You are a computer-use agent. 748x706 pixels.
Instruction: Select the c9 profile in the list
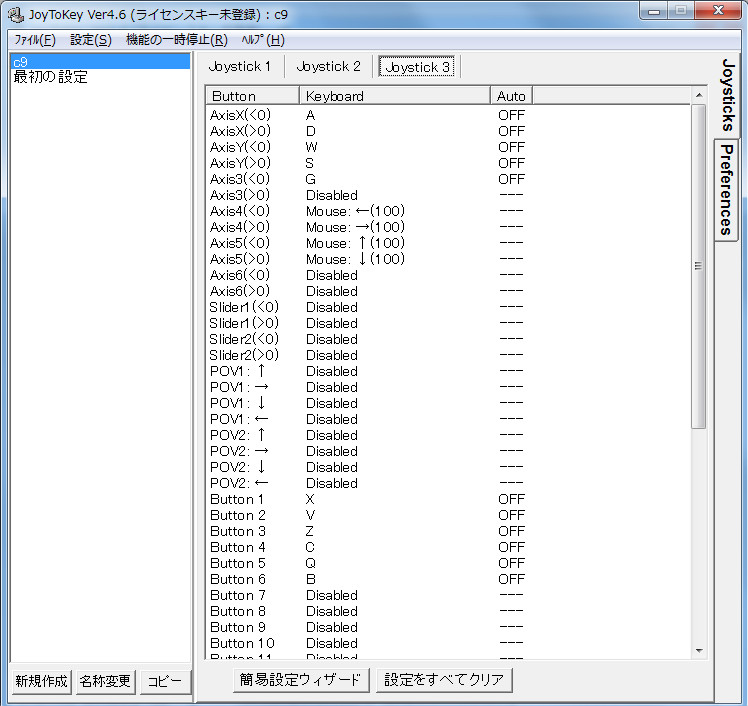[100, 62]
